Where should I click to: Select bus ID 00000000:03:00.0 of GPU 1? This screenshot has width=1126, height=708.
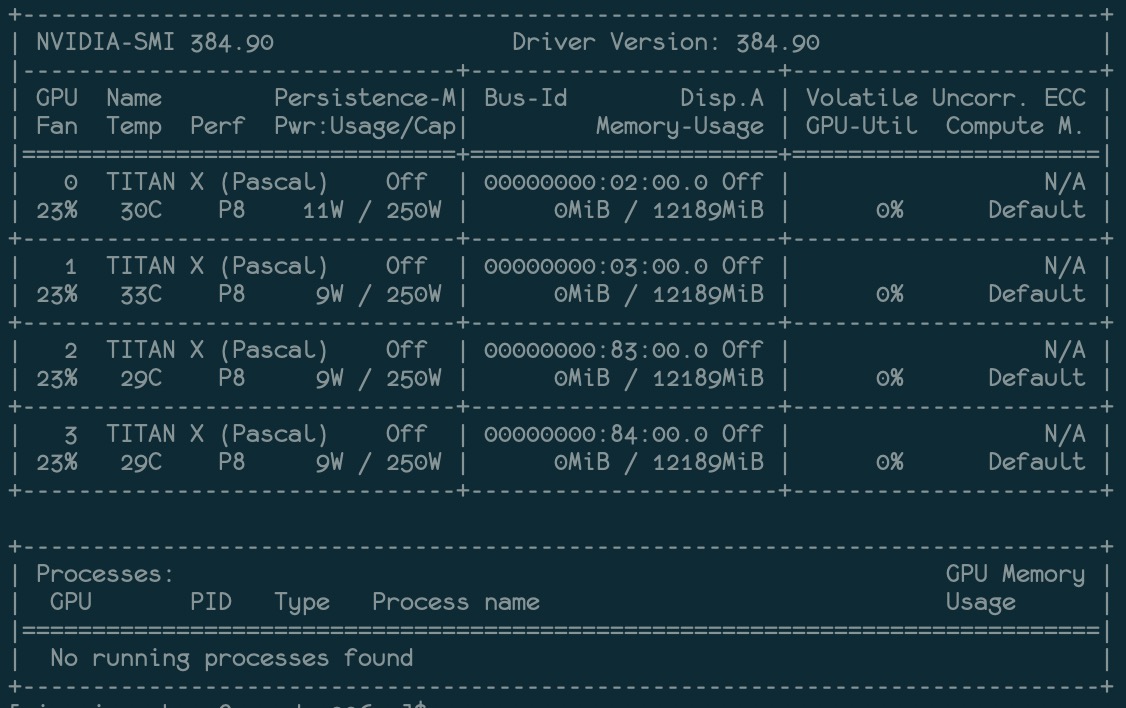(x=596, y=266)
